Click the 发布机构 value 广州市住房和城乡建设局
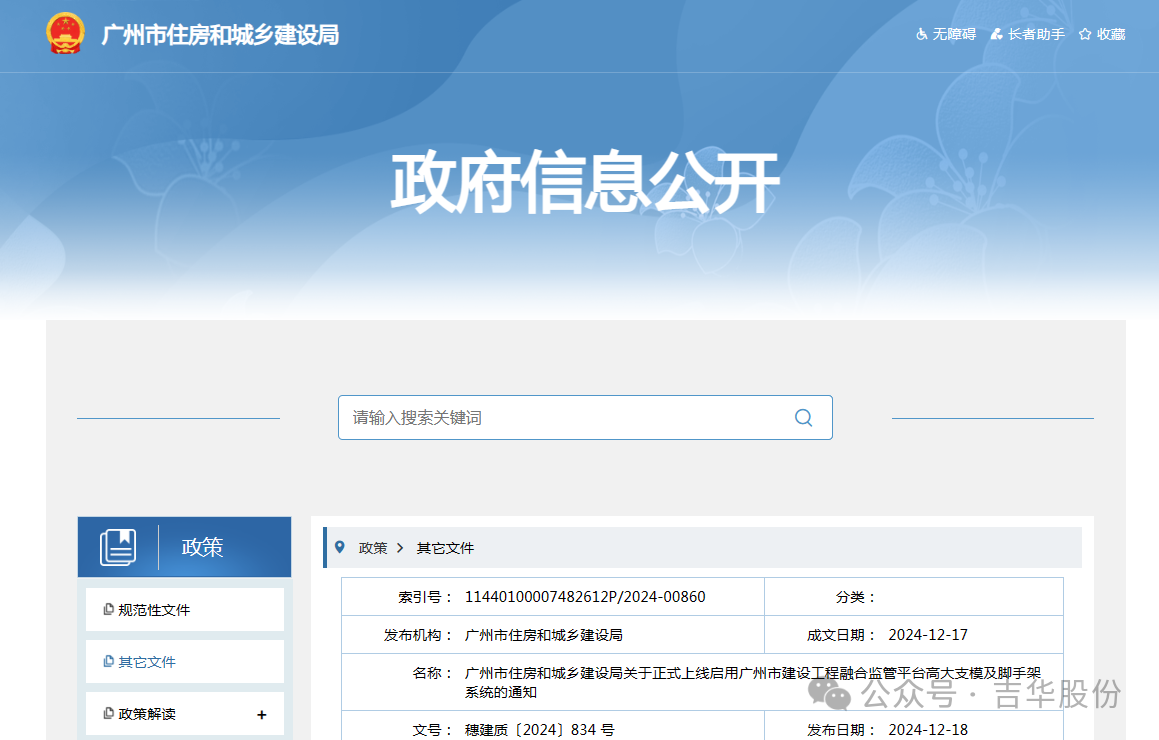The height and width of the screenshot is (740, 1159). point(543,635)
